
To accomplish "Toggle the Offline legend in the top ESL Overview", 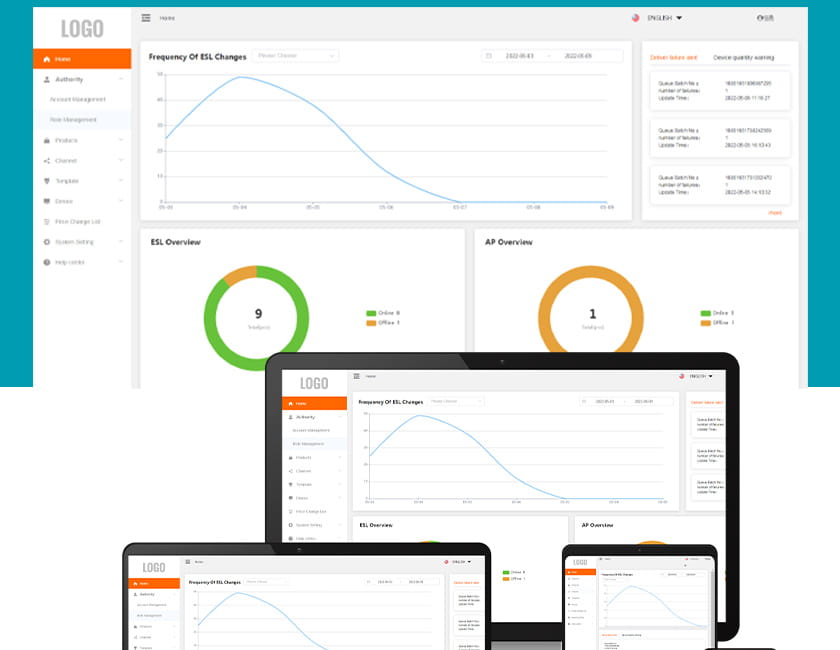I will (384, 322).
